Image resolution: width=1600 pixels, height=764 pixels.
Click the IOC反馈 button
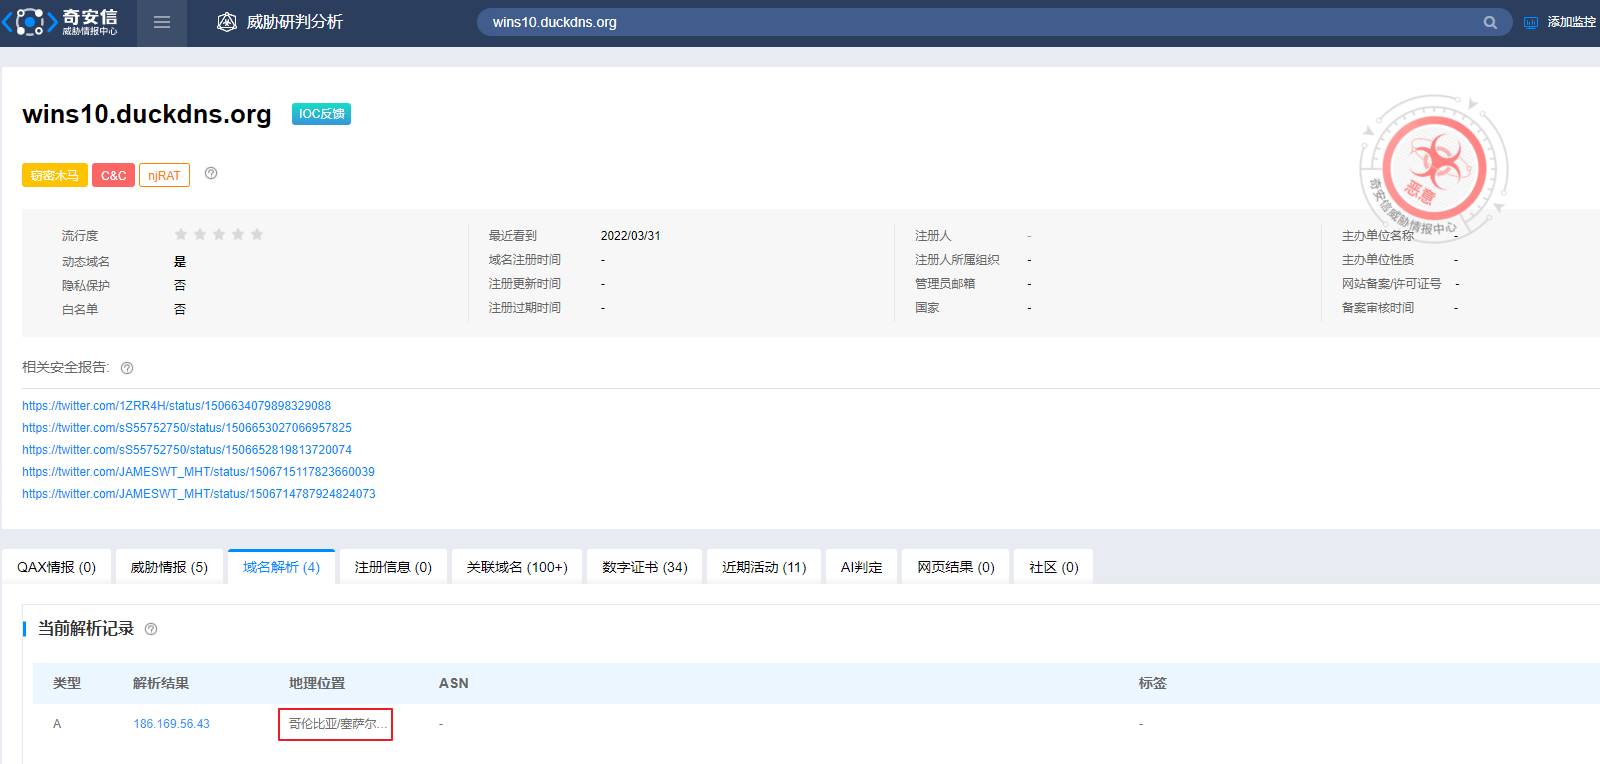(321, 114)
